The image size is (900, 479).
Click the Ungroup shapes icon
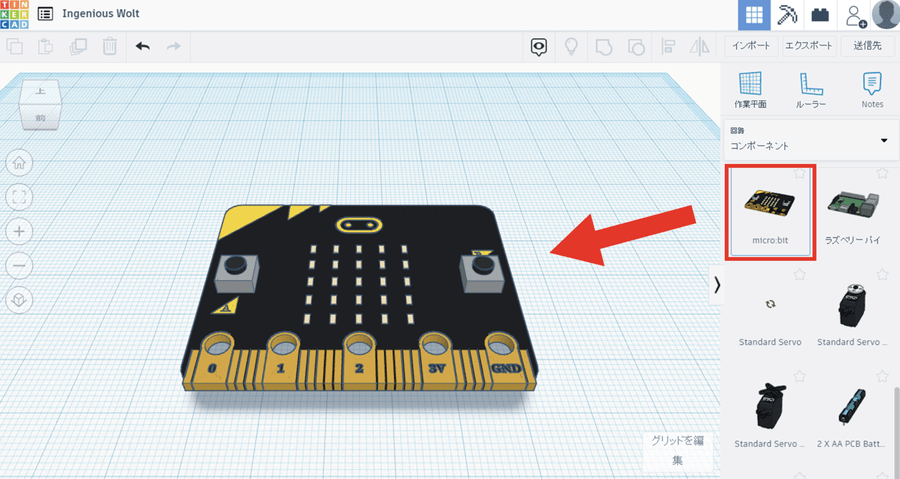[x=636, y=46]
